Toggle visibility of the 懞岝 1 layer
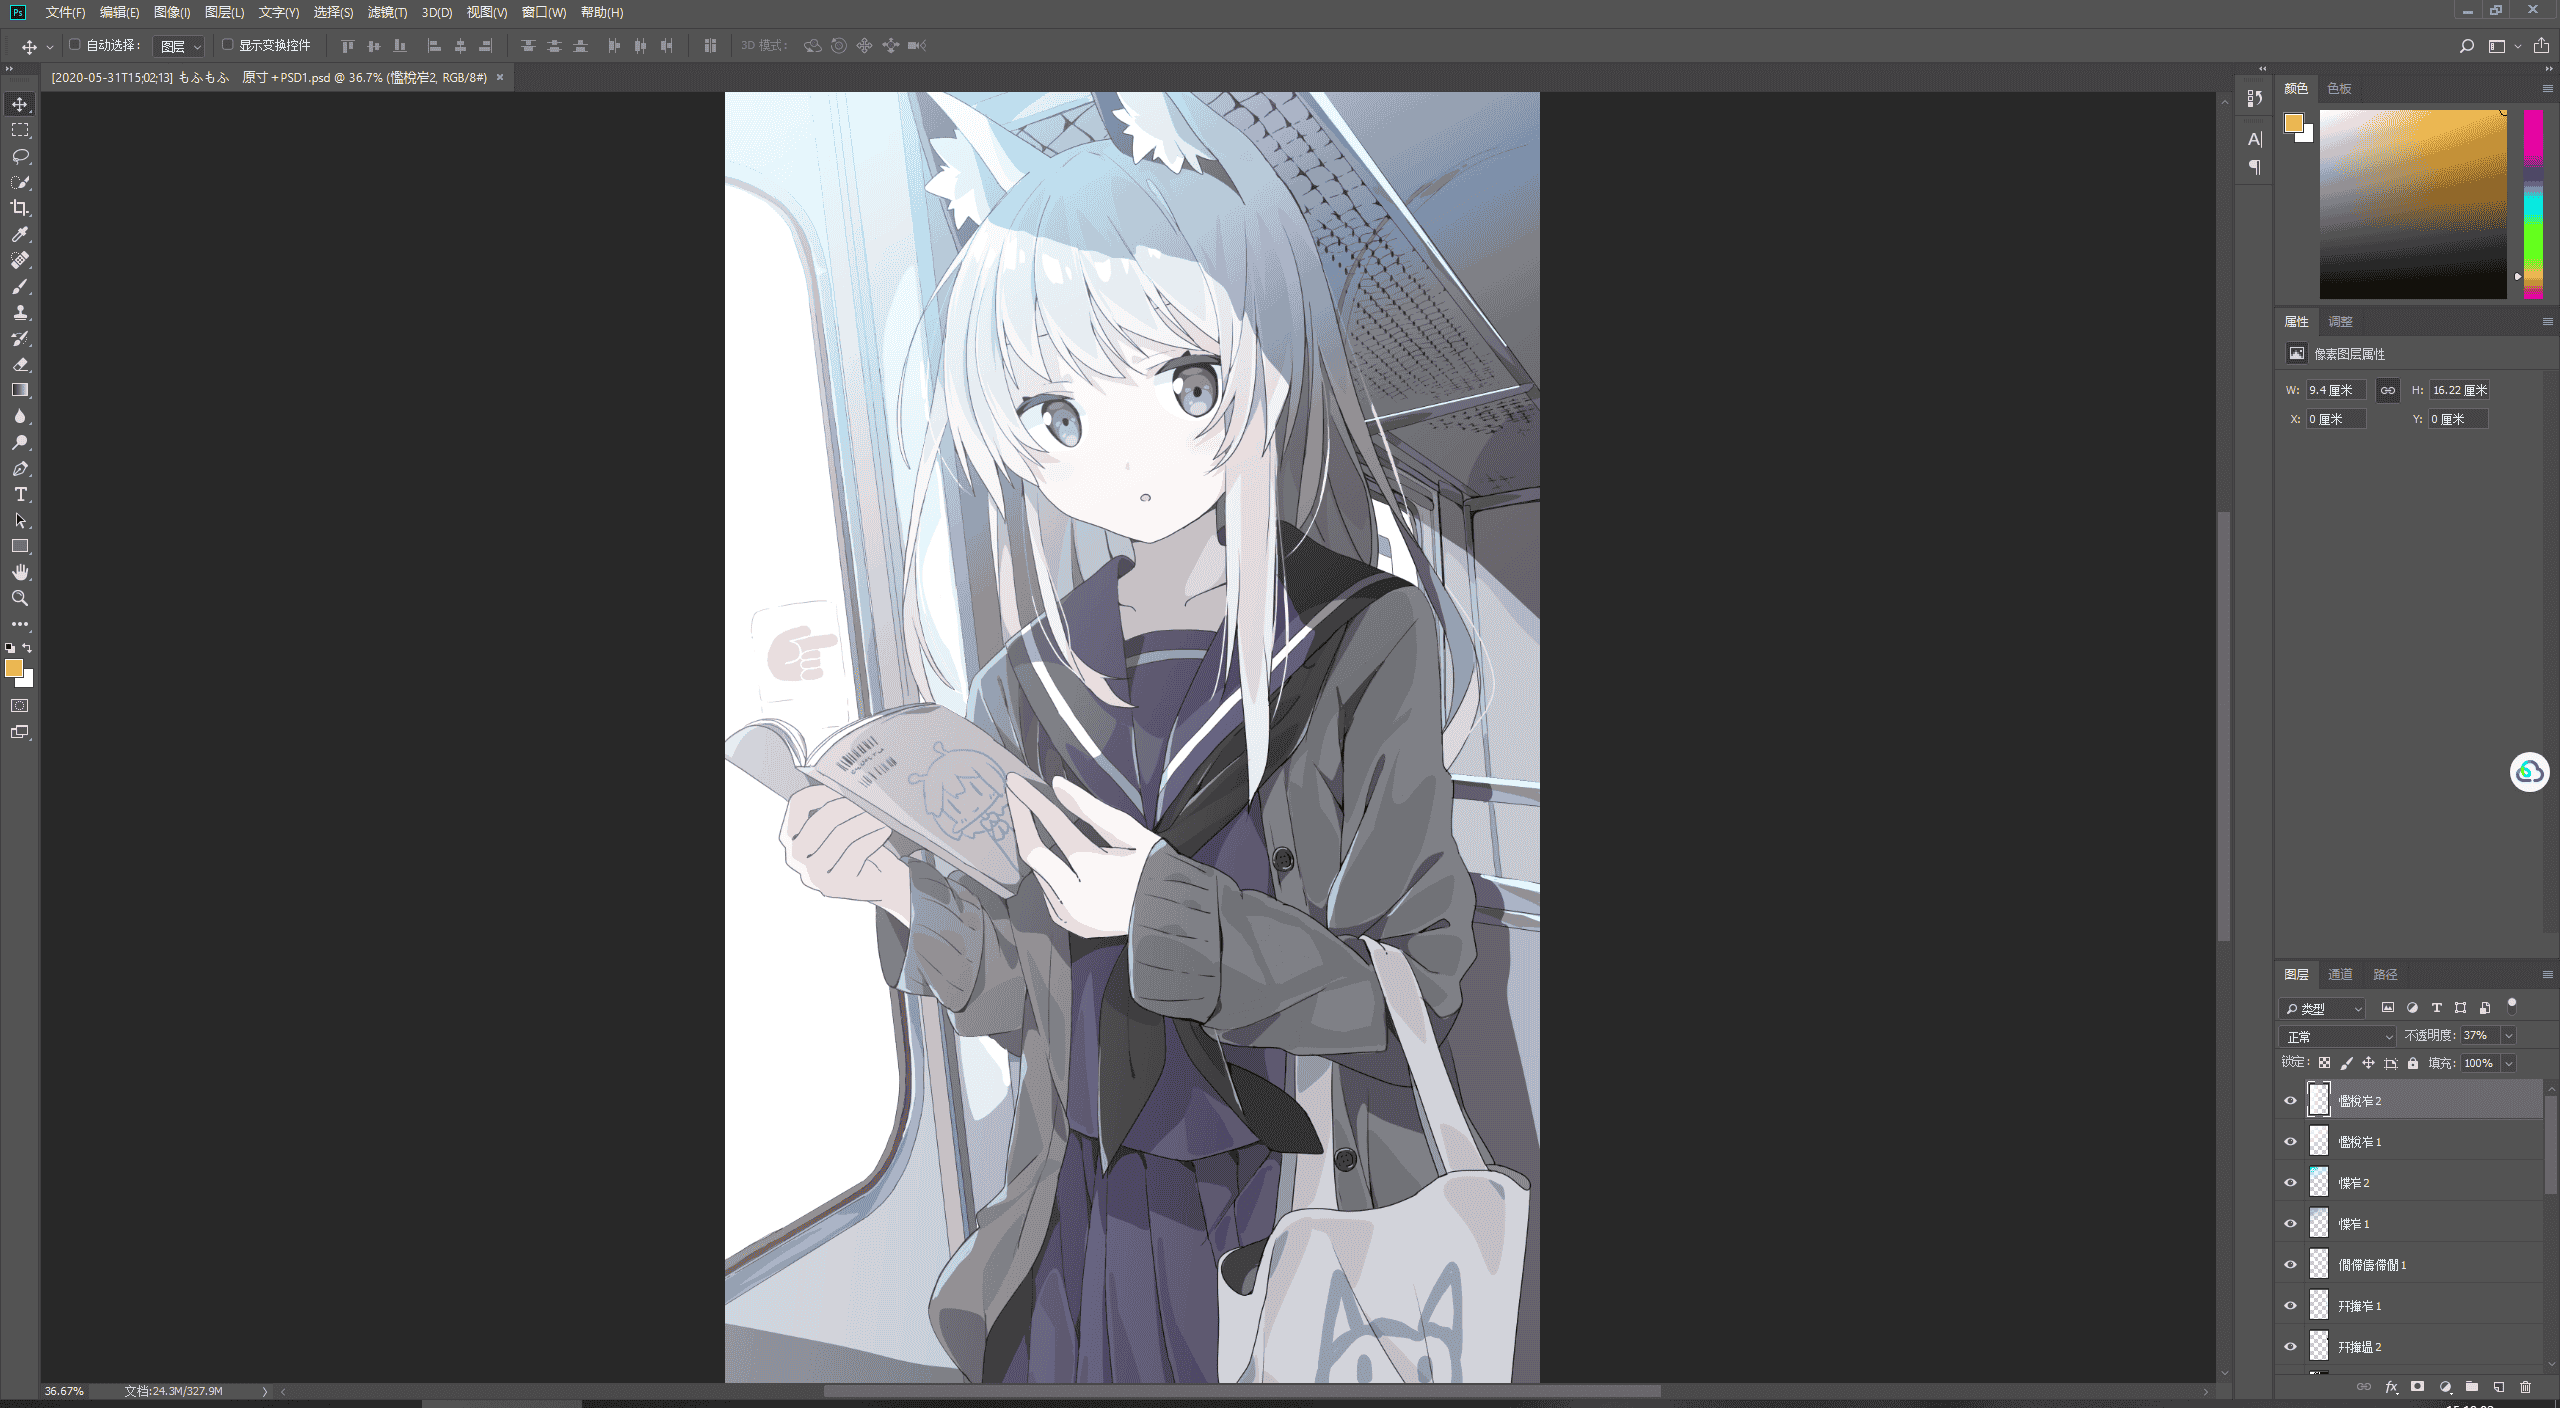This screenshot has height=1408, width=2560. (2290, 1223)
